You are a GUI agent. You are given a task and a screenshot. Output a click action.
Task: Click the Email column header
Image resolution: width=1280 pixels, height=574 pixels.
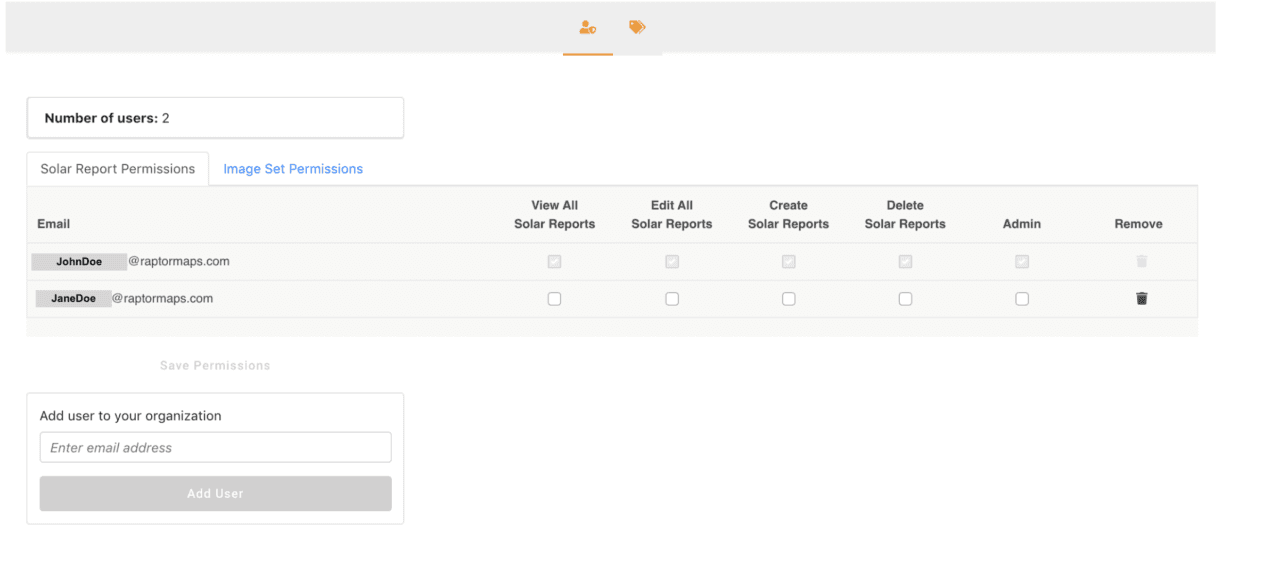coord(54,224)
